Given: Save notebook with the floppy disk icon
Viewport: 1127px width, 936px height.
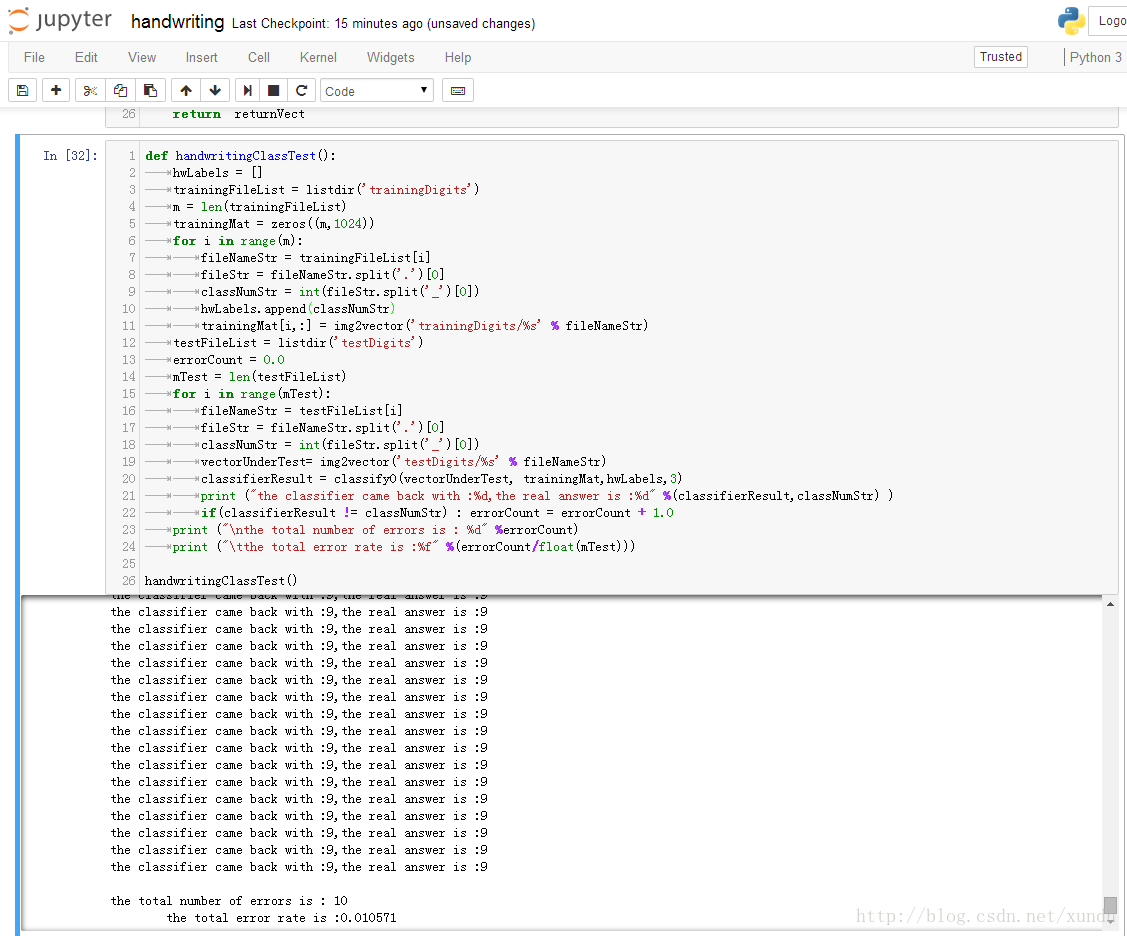Looking at the screenshot, I should (x=22, y=91).
